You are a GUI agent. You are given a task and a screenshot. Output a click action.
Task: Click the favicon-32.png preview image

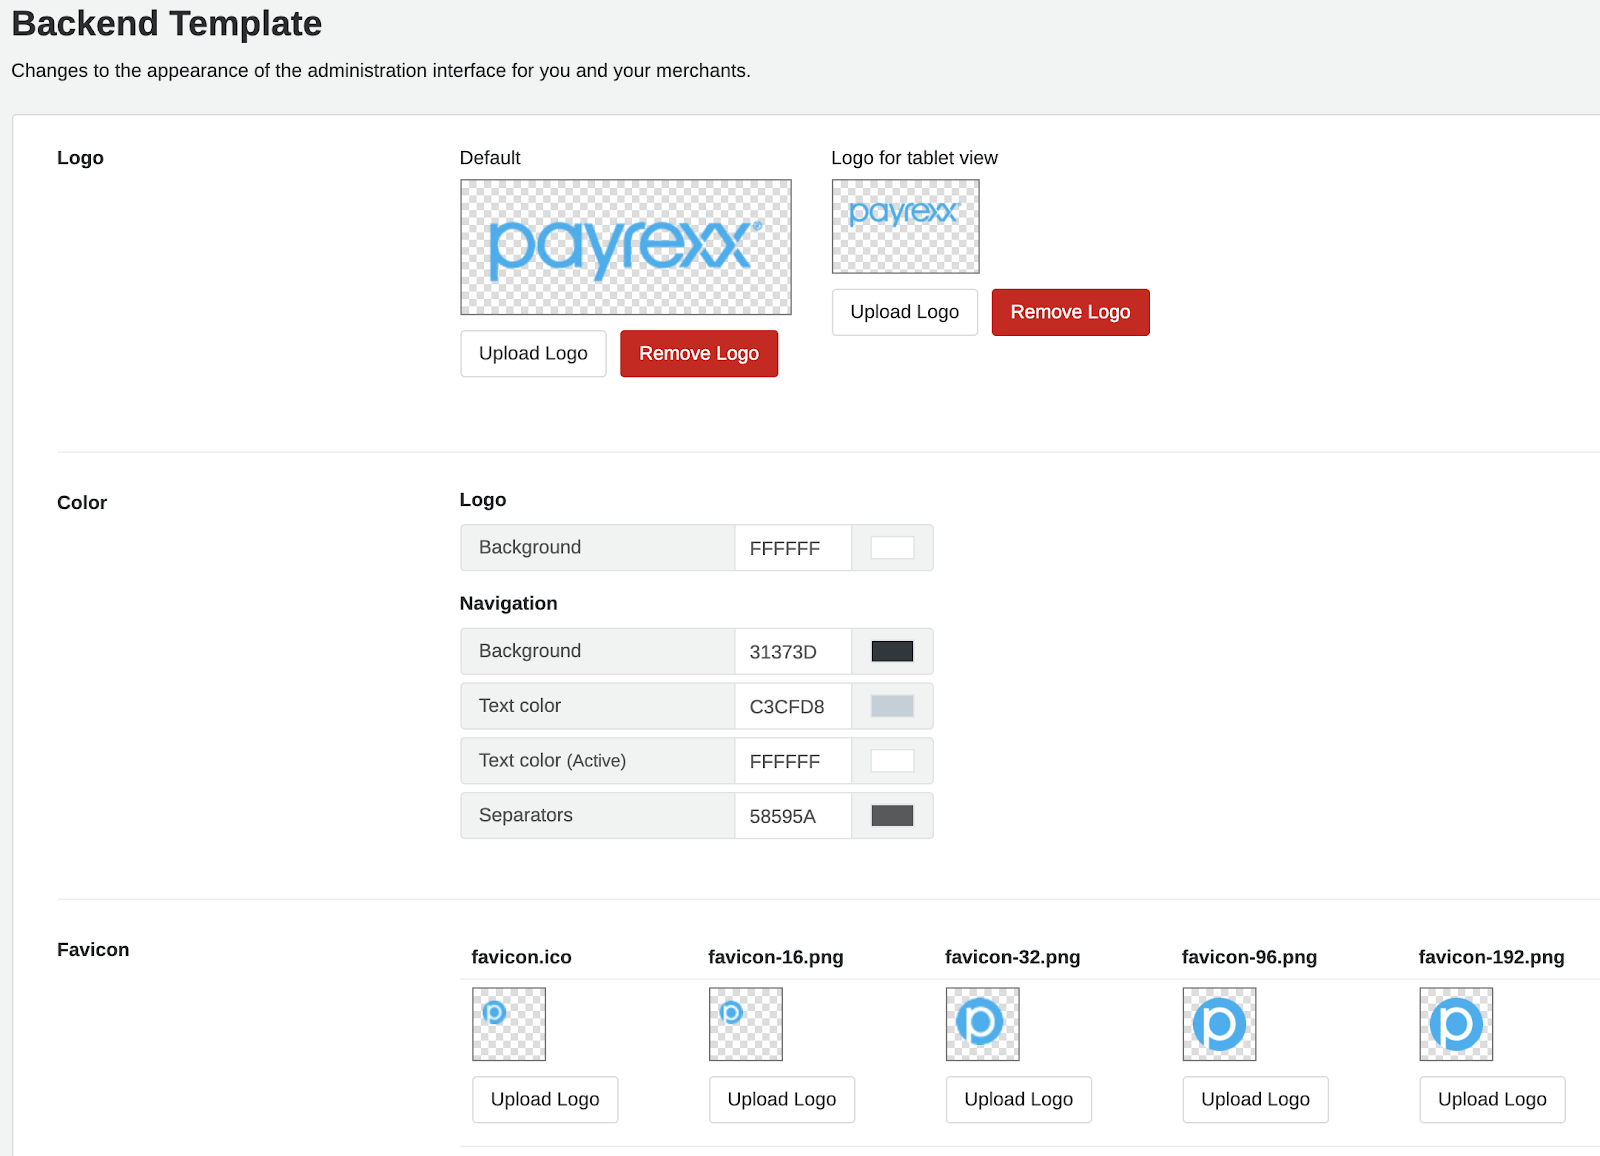pyautogui.click(x=983, y=1024)
